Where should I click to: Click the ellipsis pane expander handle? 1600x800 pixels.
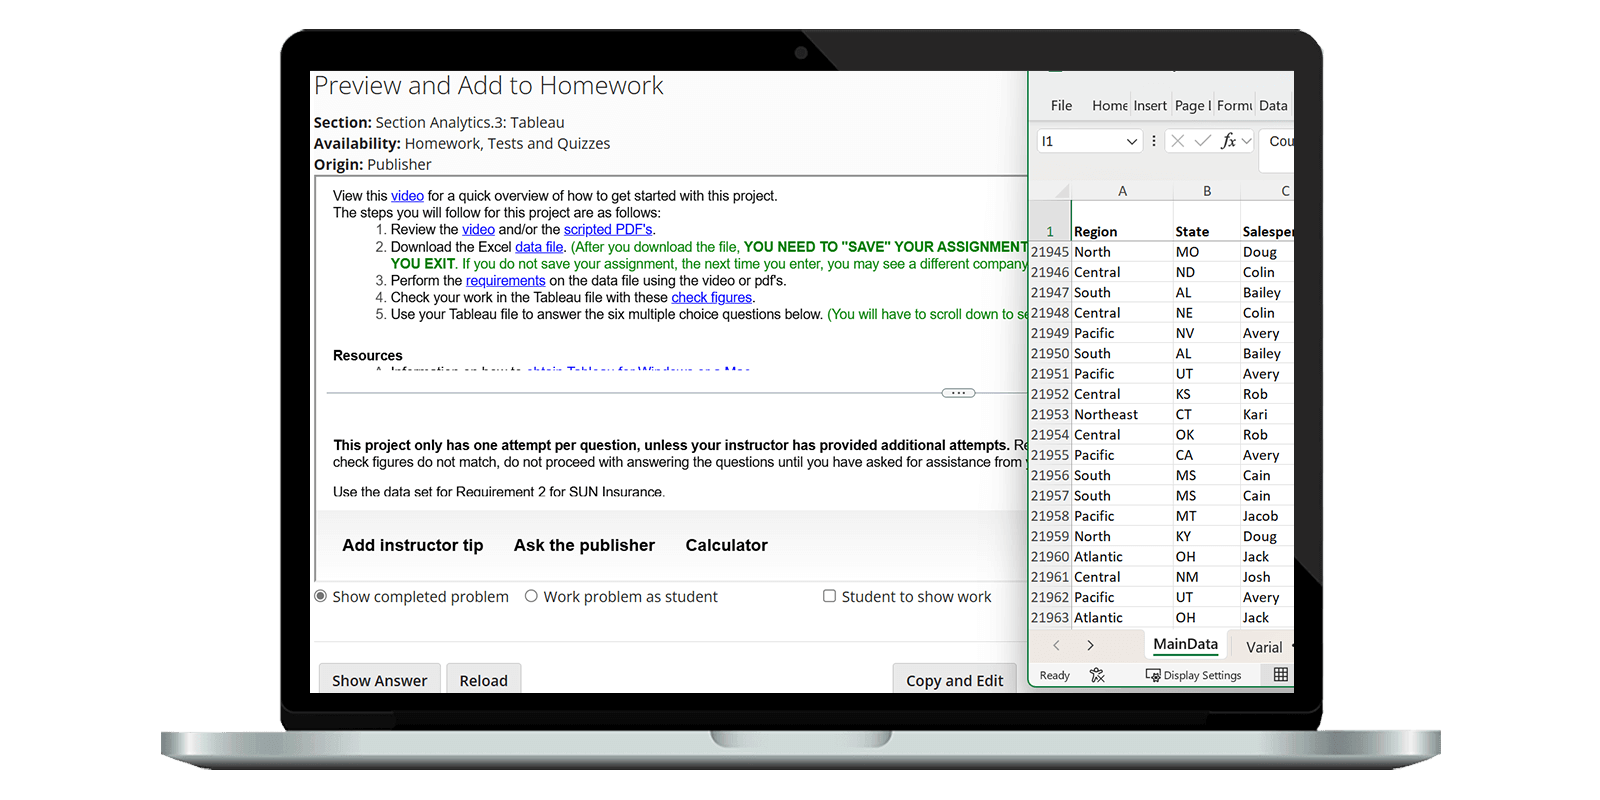coord(958,393)
